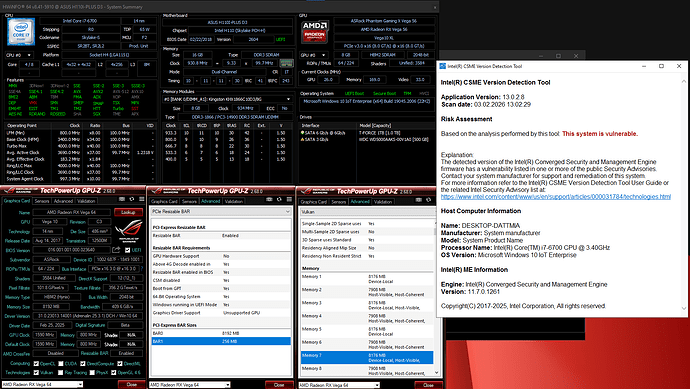Click the yellow warning icon on the SATA 3 Gb/s drive
The image size is (690, 389).
302,139
